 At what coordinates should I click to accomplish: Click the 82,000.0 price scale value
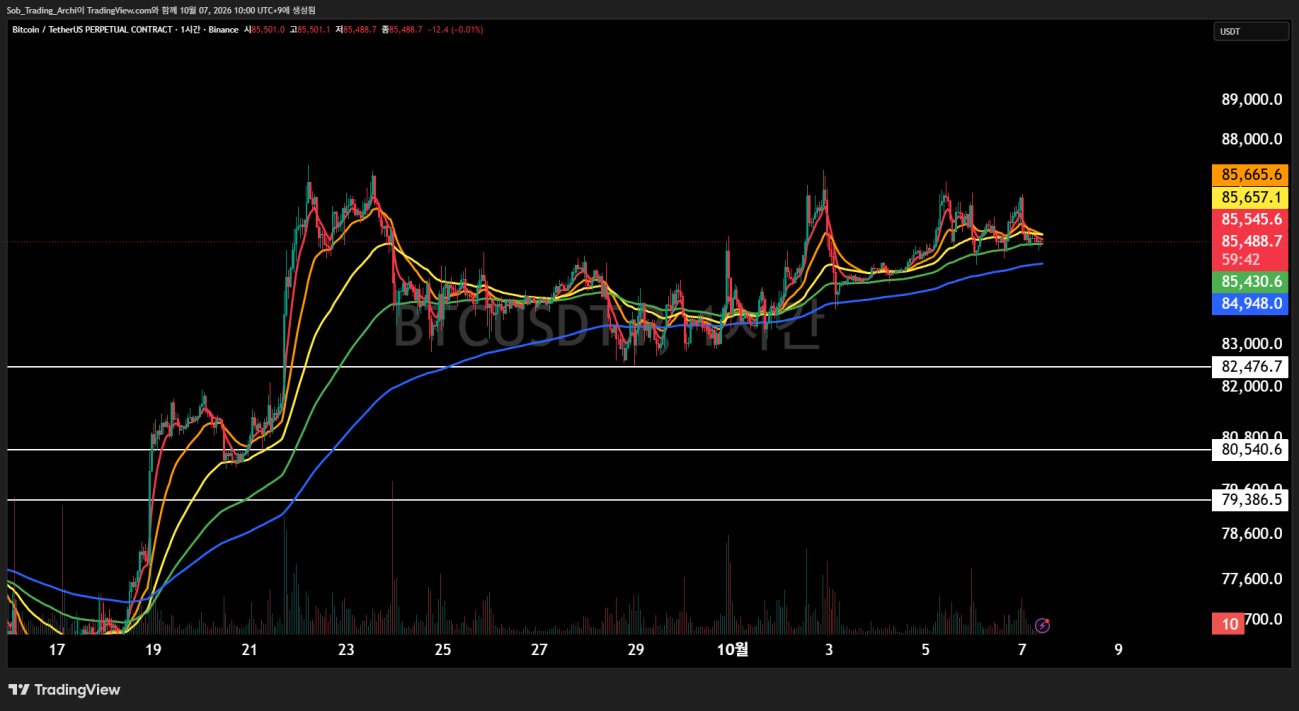(x=1252, y=386)
